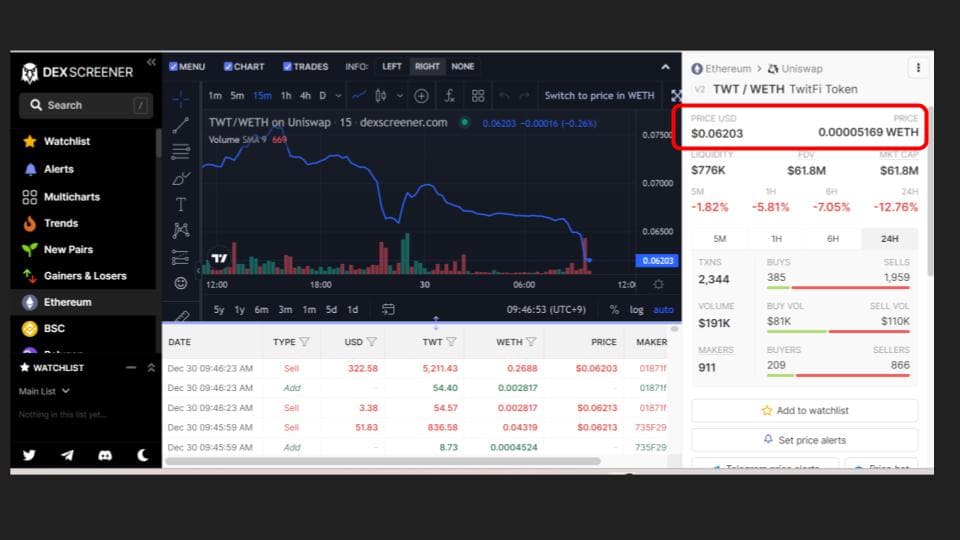Toggle percent scale on chart
Viewport: 960px width, 540px height.
click(x=614, y=310)
